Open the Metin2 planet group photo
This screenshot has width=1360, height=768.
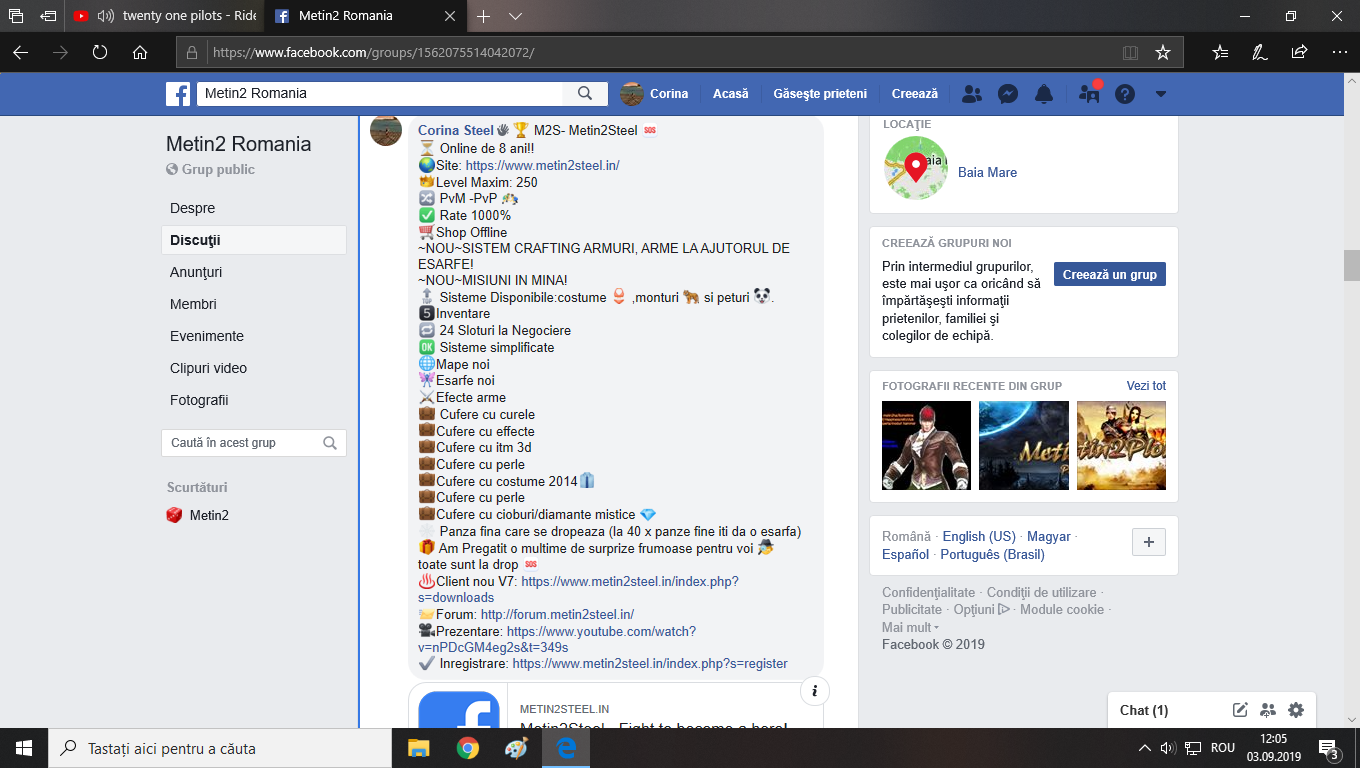[1024, 445]
